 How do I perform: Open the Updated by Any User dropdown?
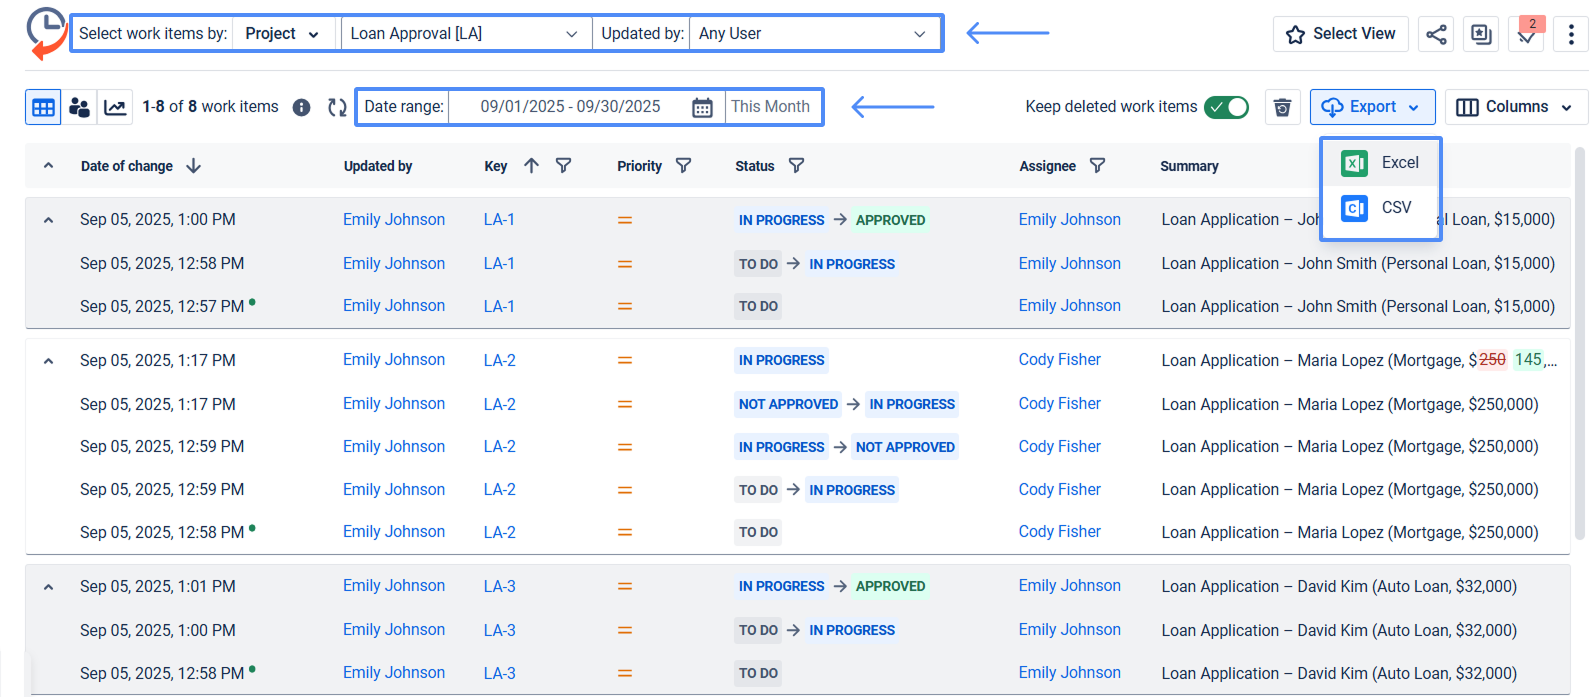[812, 34]
